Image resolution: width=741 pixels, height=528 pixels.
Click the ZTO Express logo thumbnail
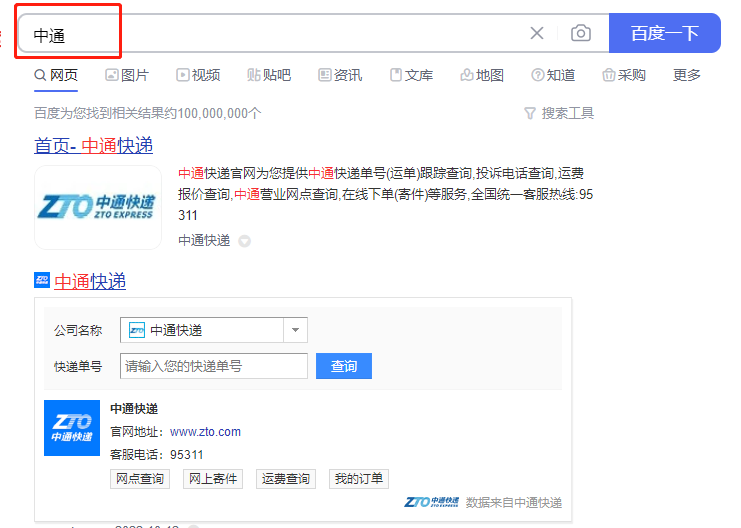pyautogui.click(x=98, y=208)
